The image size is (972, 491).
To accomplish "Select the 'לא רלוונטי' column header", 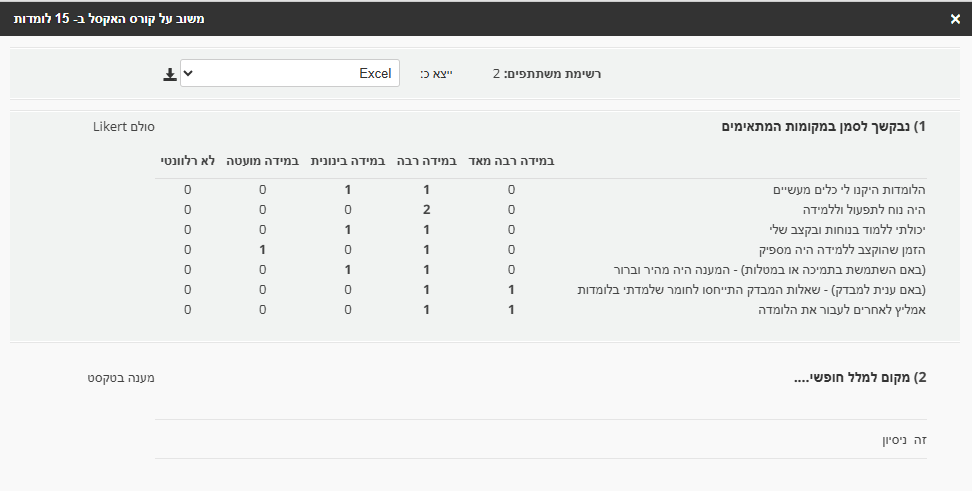I will (187, 160).
